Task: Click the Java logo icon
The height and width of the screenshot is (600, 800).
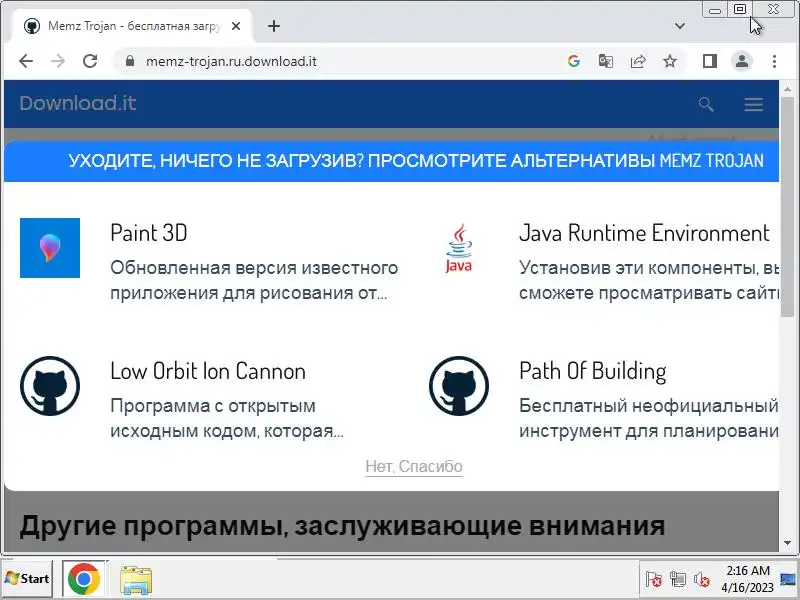Action: click(459, 248)
